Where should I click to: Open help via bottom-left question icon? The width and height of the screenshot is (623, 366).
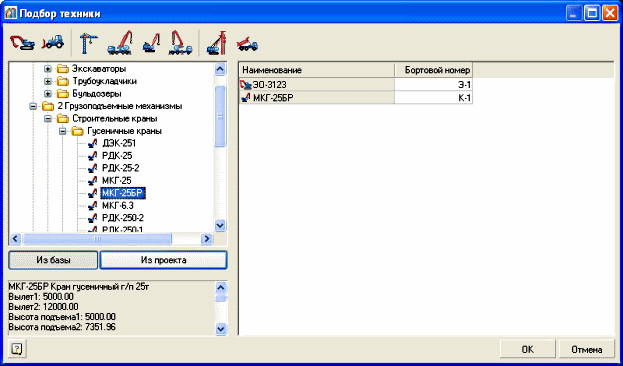point(16,349)
